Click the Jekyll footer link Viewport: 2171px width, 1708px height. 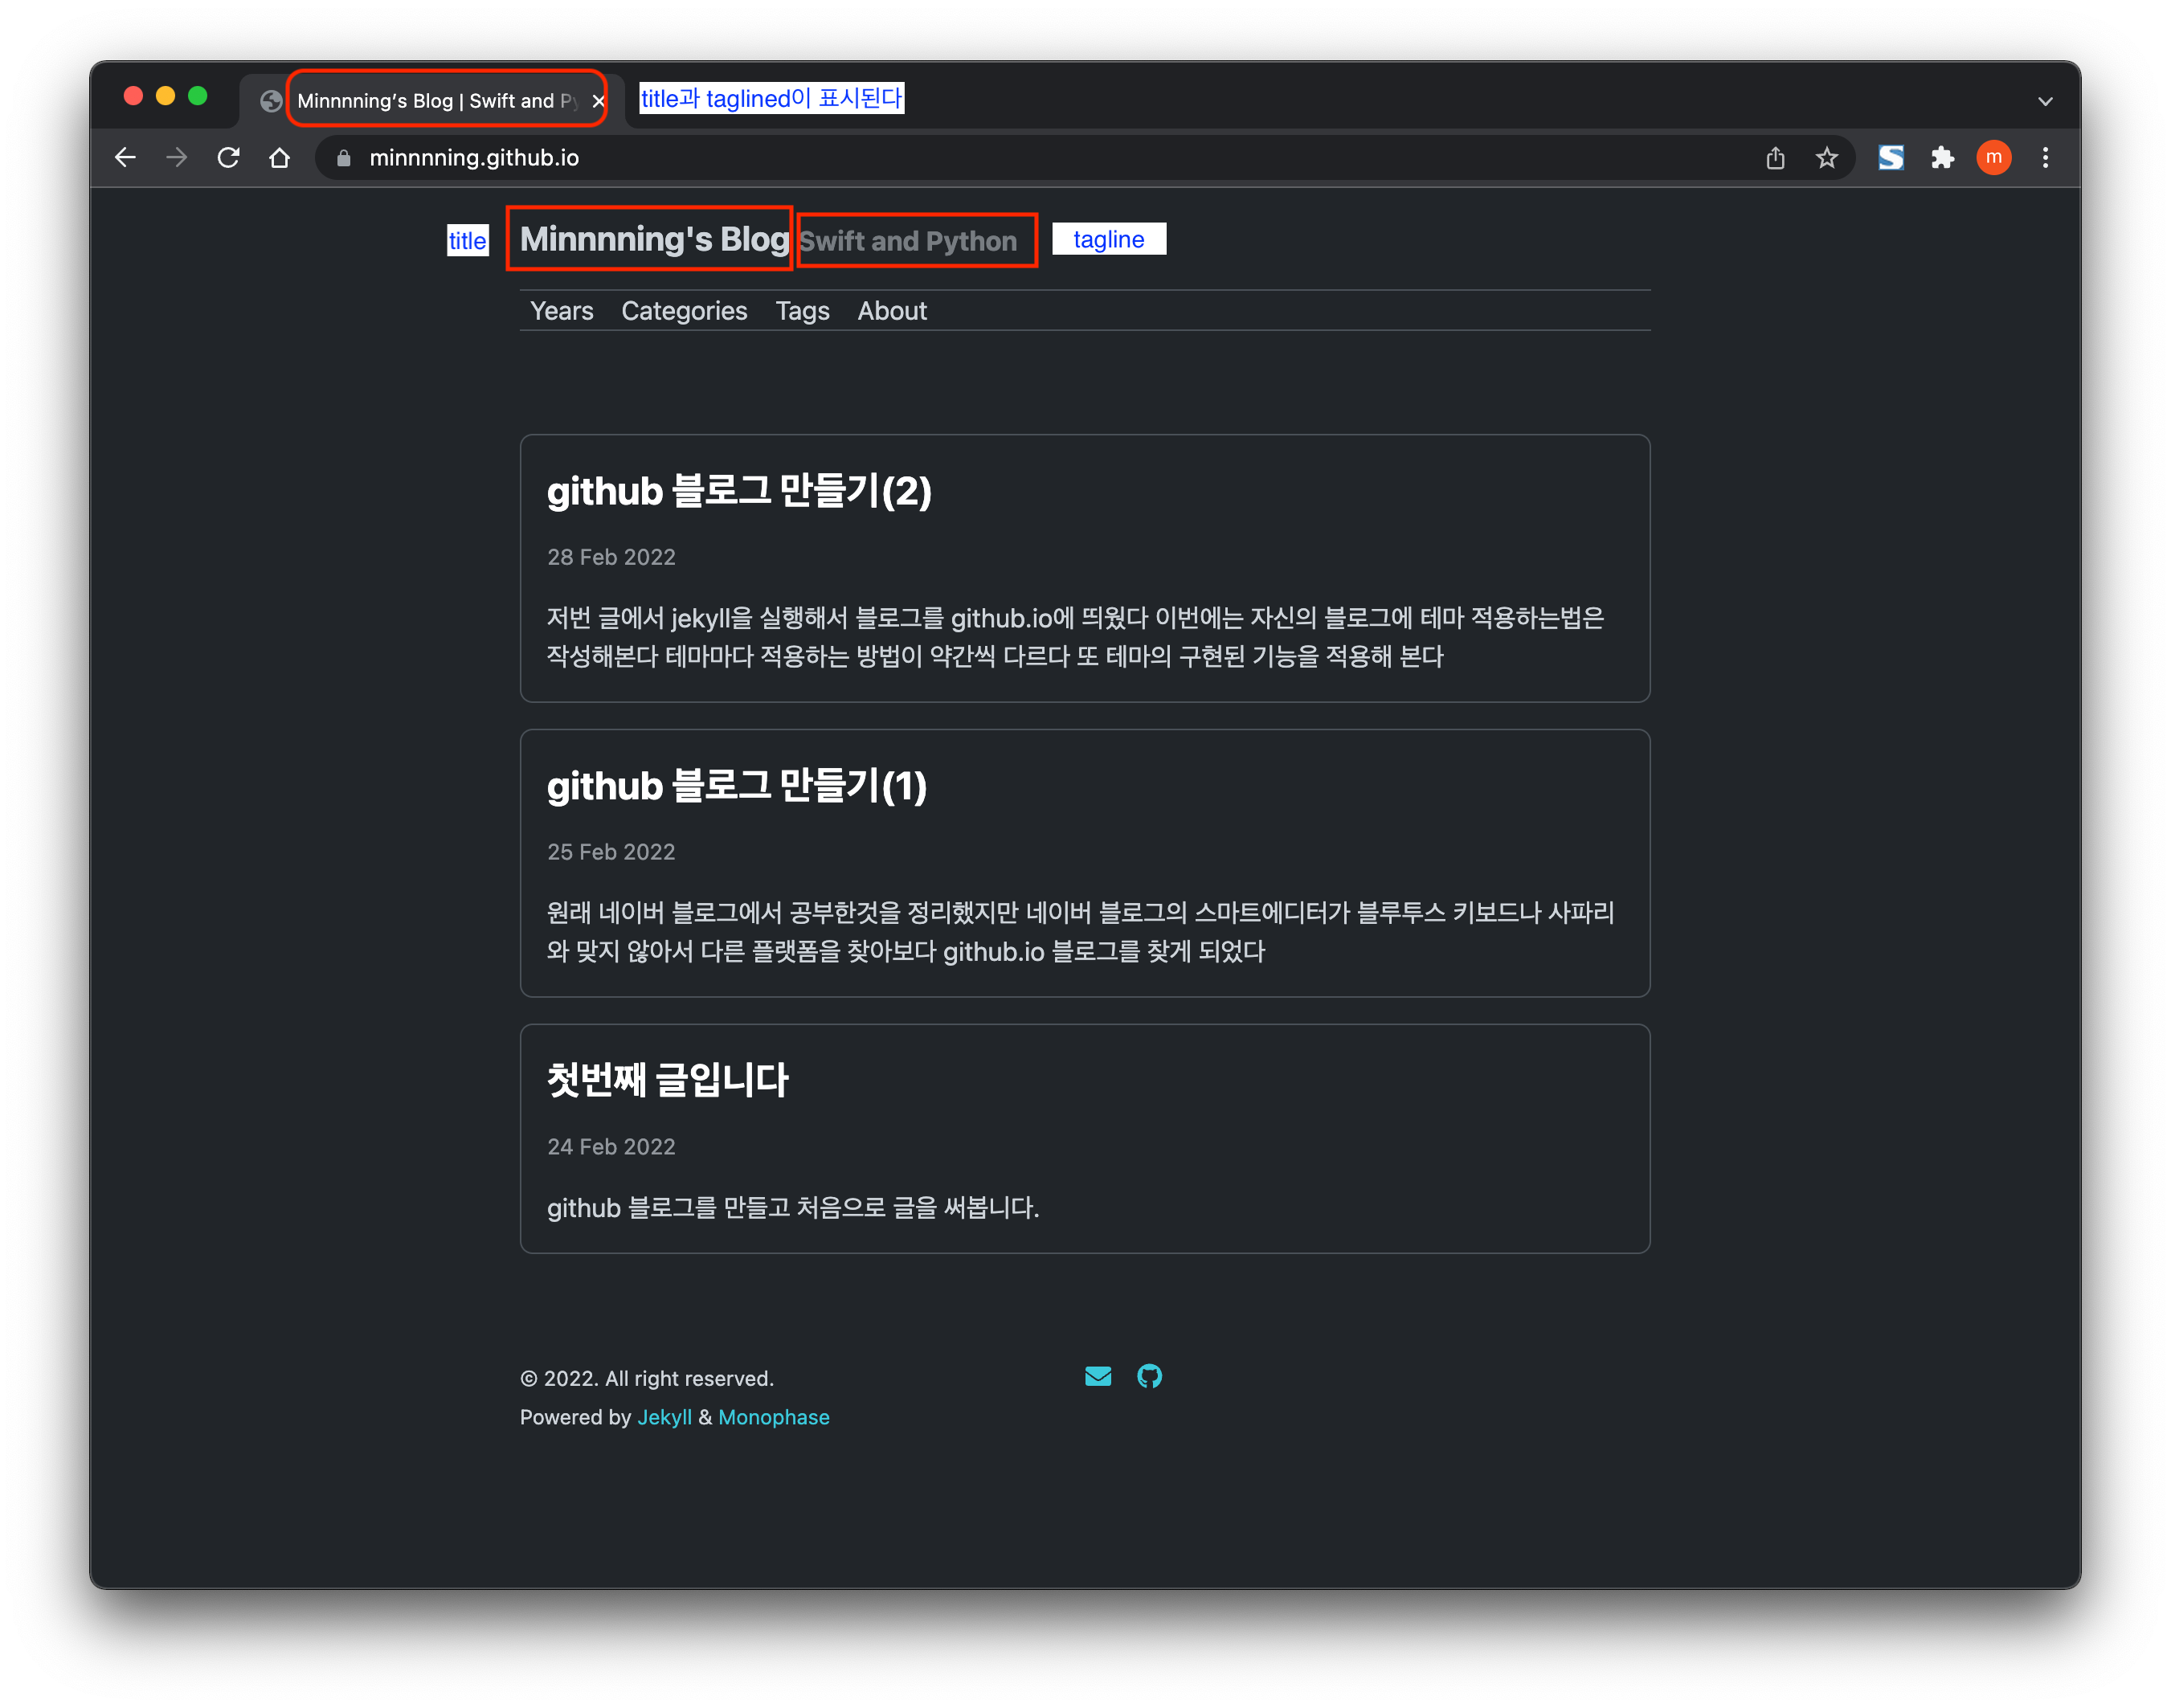click(664, 1417)
